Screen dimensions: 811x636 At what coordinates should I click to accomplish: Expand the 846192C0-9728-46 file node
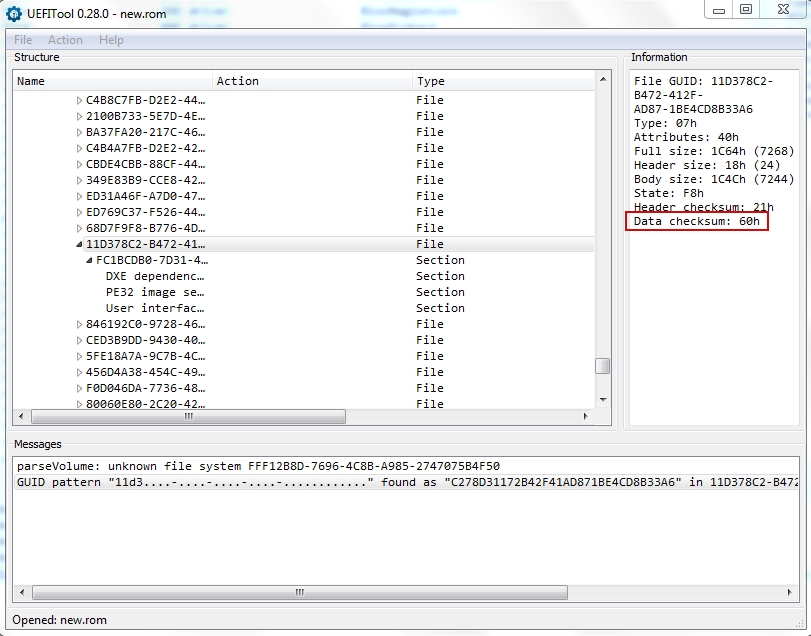click(79, 324)
